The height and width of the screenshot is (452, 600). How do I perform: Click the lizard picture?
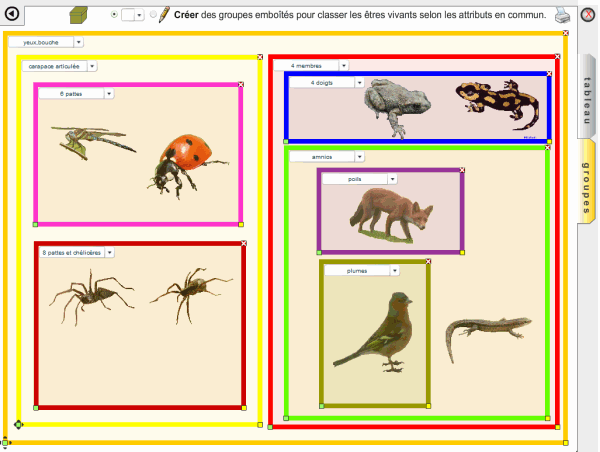[x=488, y=338]
